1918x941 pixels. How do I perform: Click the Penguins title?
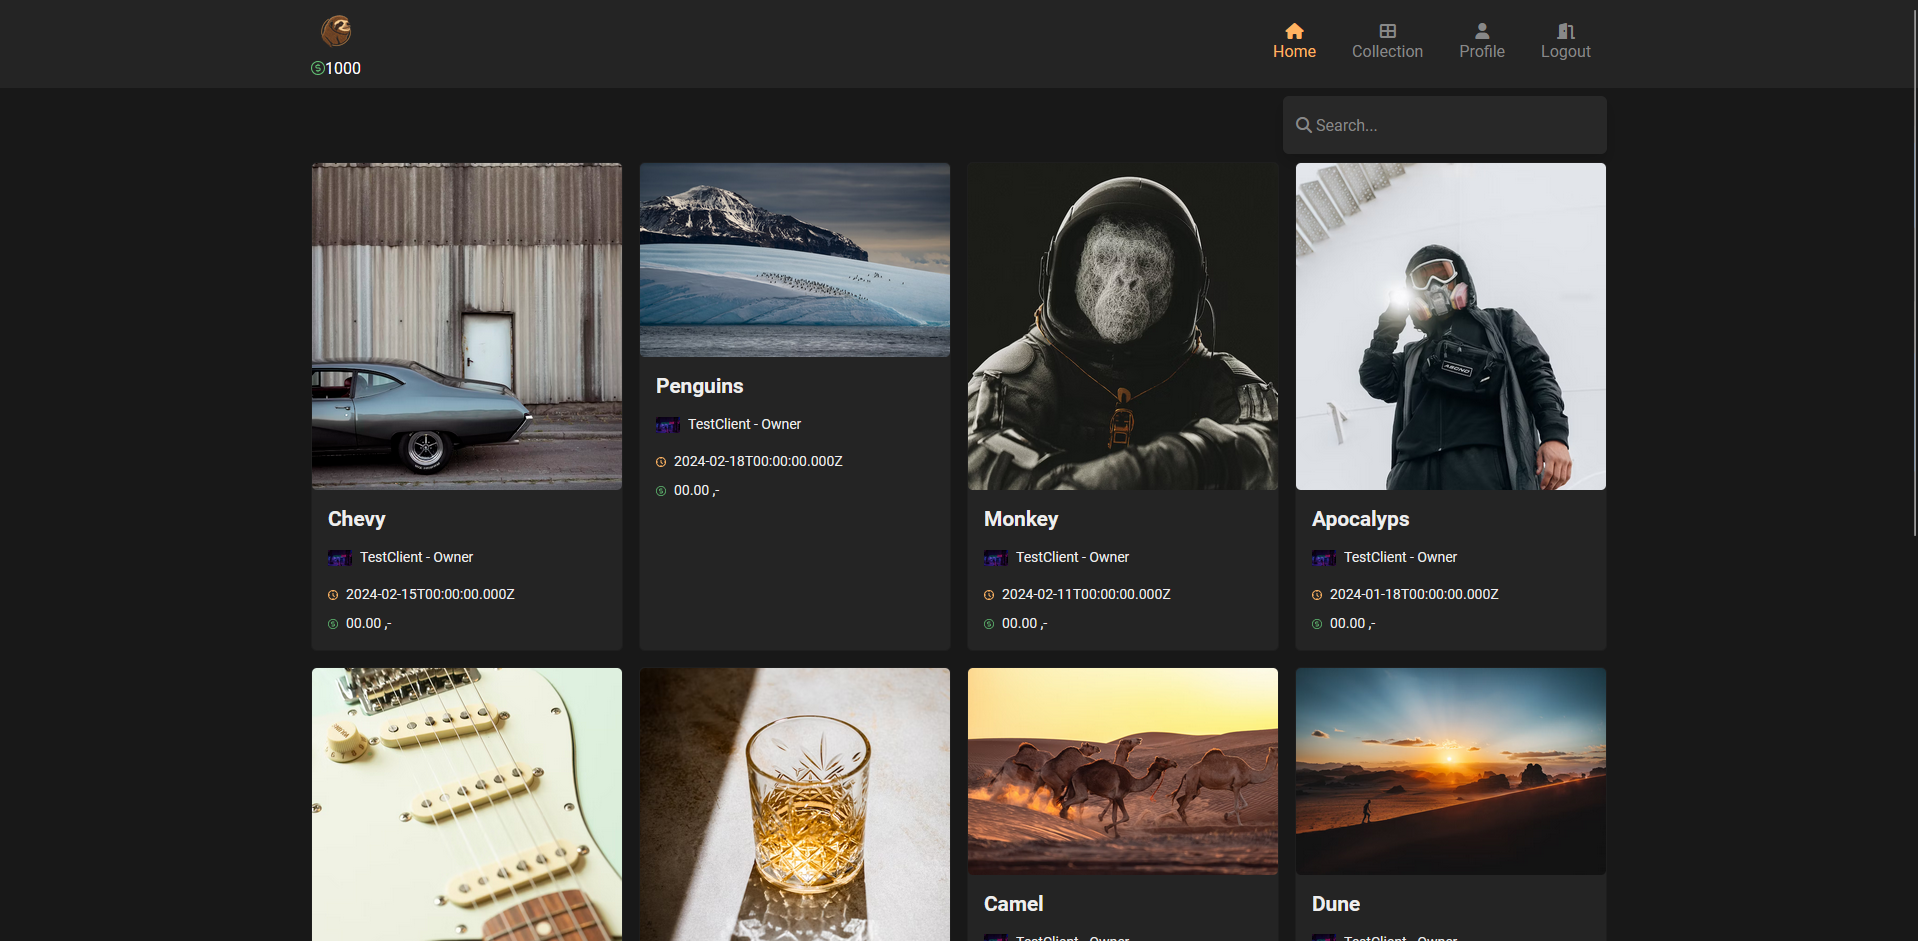click(700, 386)
